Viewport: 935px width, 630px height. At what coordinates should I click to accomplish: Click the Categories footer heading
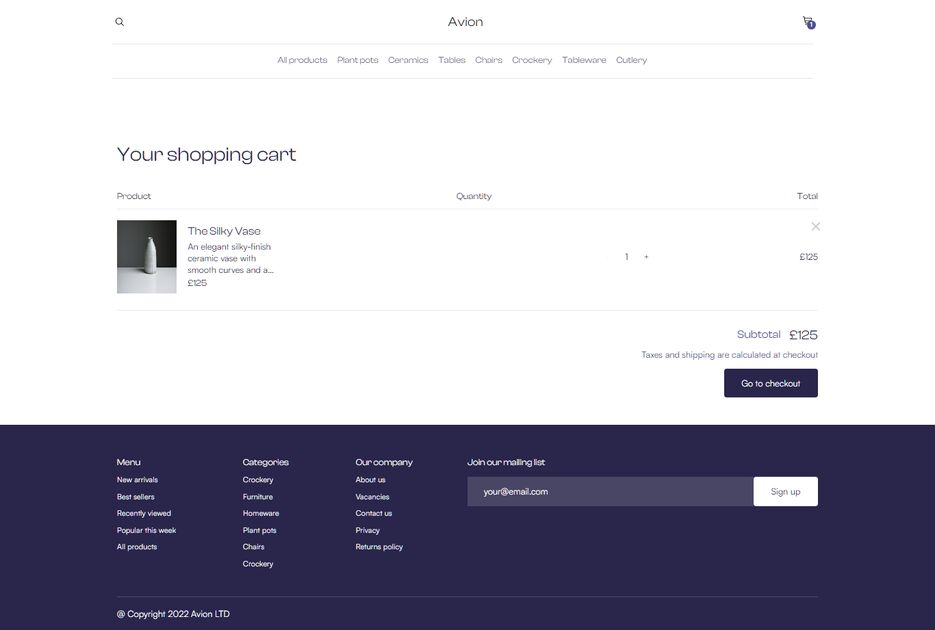265,463
